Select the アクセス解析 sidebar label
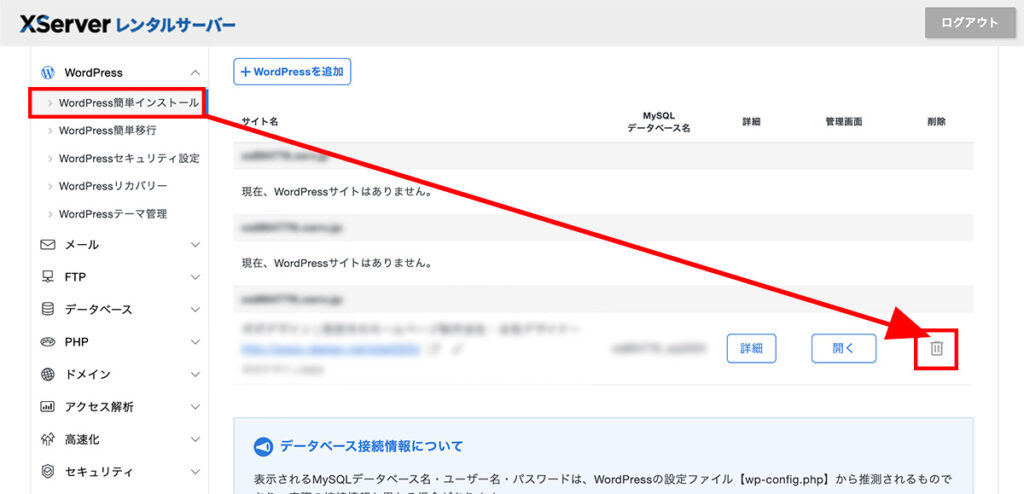The image size is (1024, 494). pyautogui.click(x=99, y=406)
